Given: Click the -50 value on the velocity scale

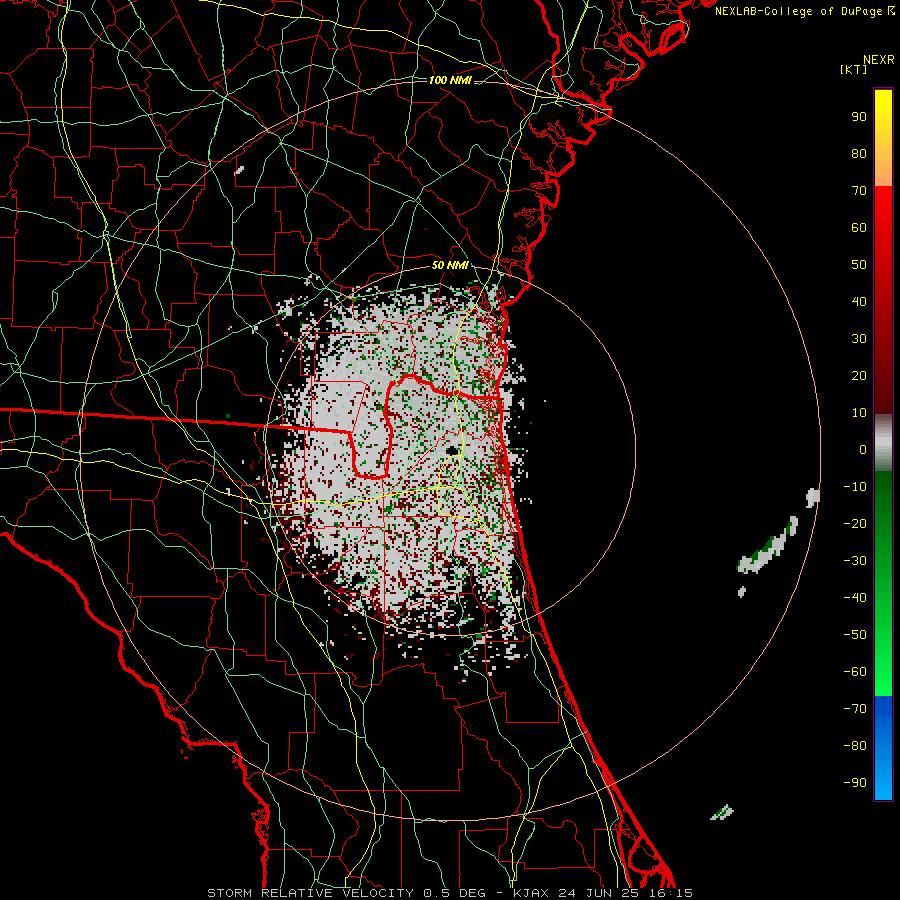Looking at the screenshot, I should coord(855,635).
